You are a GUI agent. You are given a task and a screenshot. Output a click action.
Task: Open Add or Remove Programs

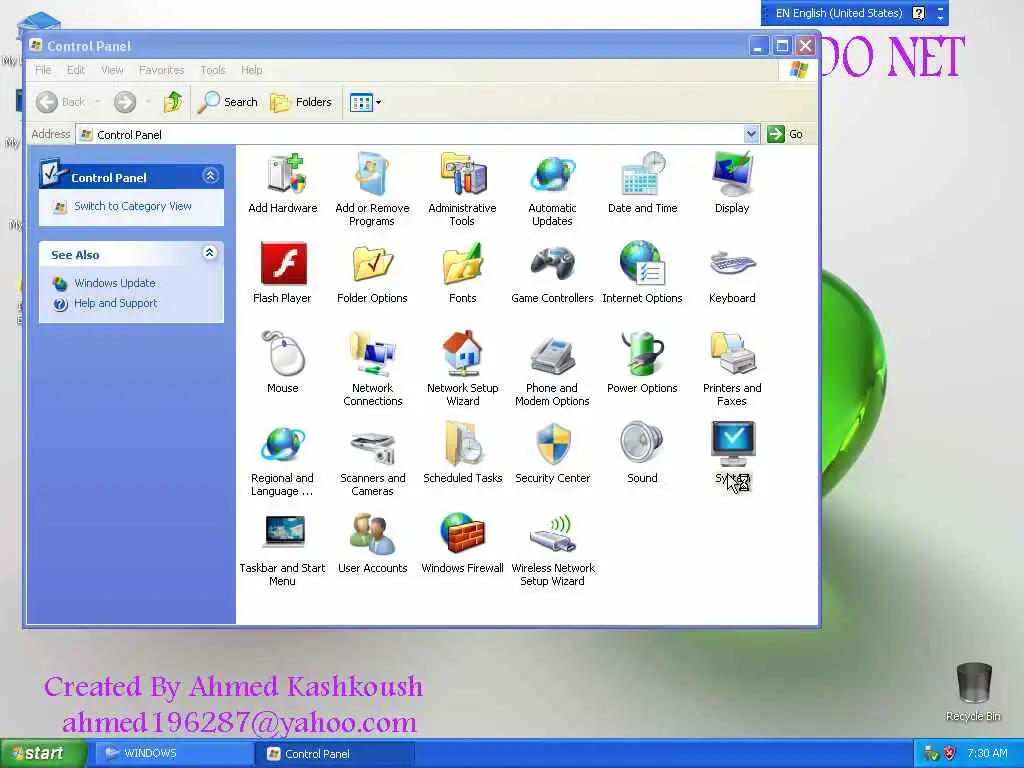tap(372, 189)
